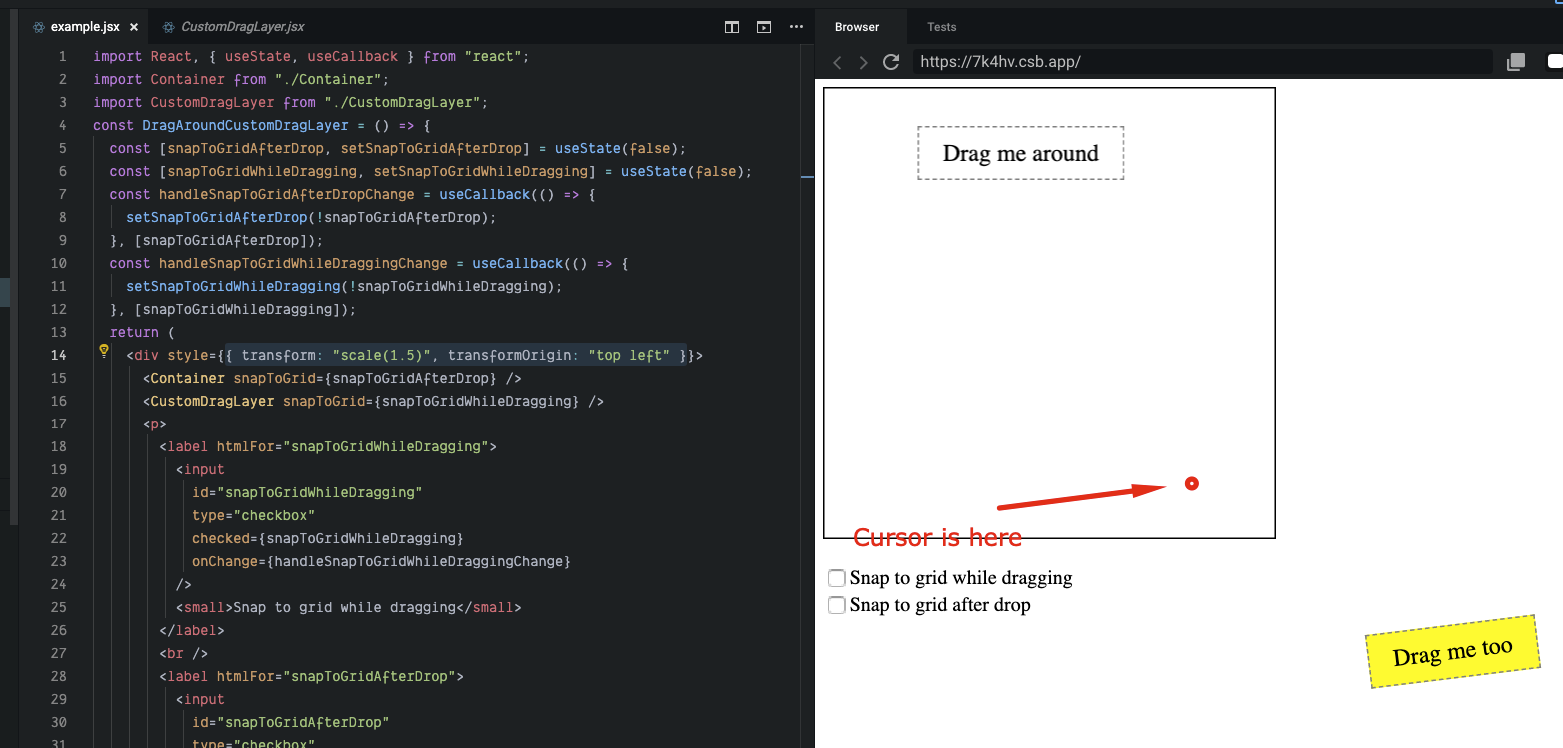Click the split editor layout icon
The width and height of the screenshot is (1563, 748).
tap(731, 27)
